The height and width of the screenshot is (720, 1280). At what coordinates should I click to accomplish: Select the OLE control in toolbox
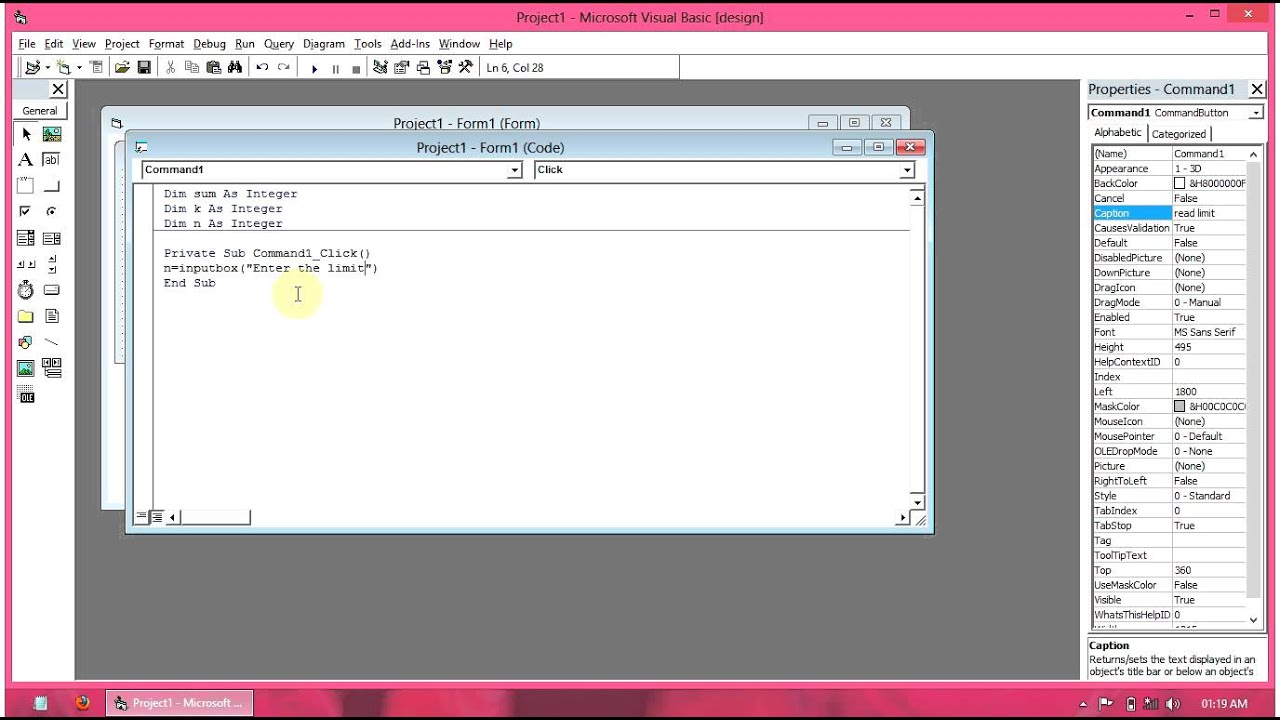[x=26, y=394]
